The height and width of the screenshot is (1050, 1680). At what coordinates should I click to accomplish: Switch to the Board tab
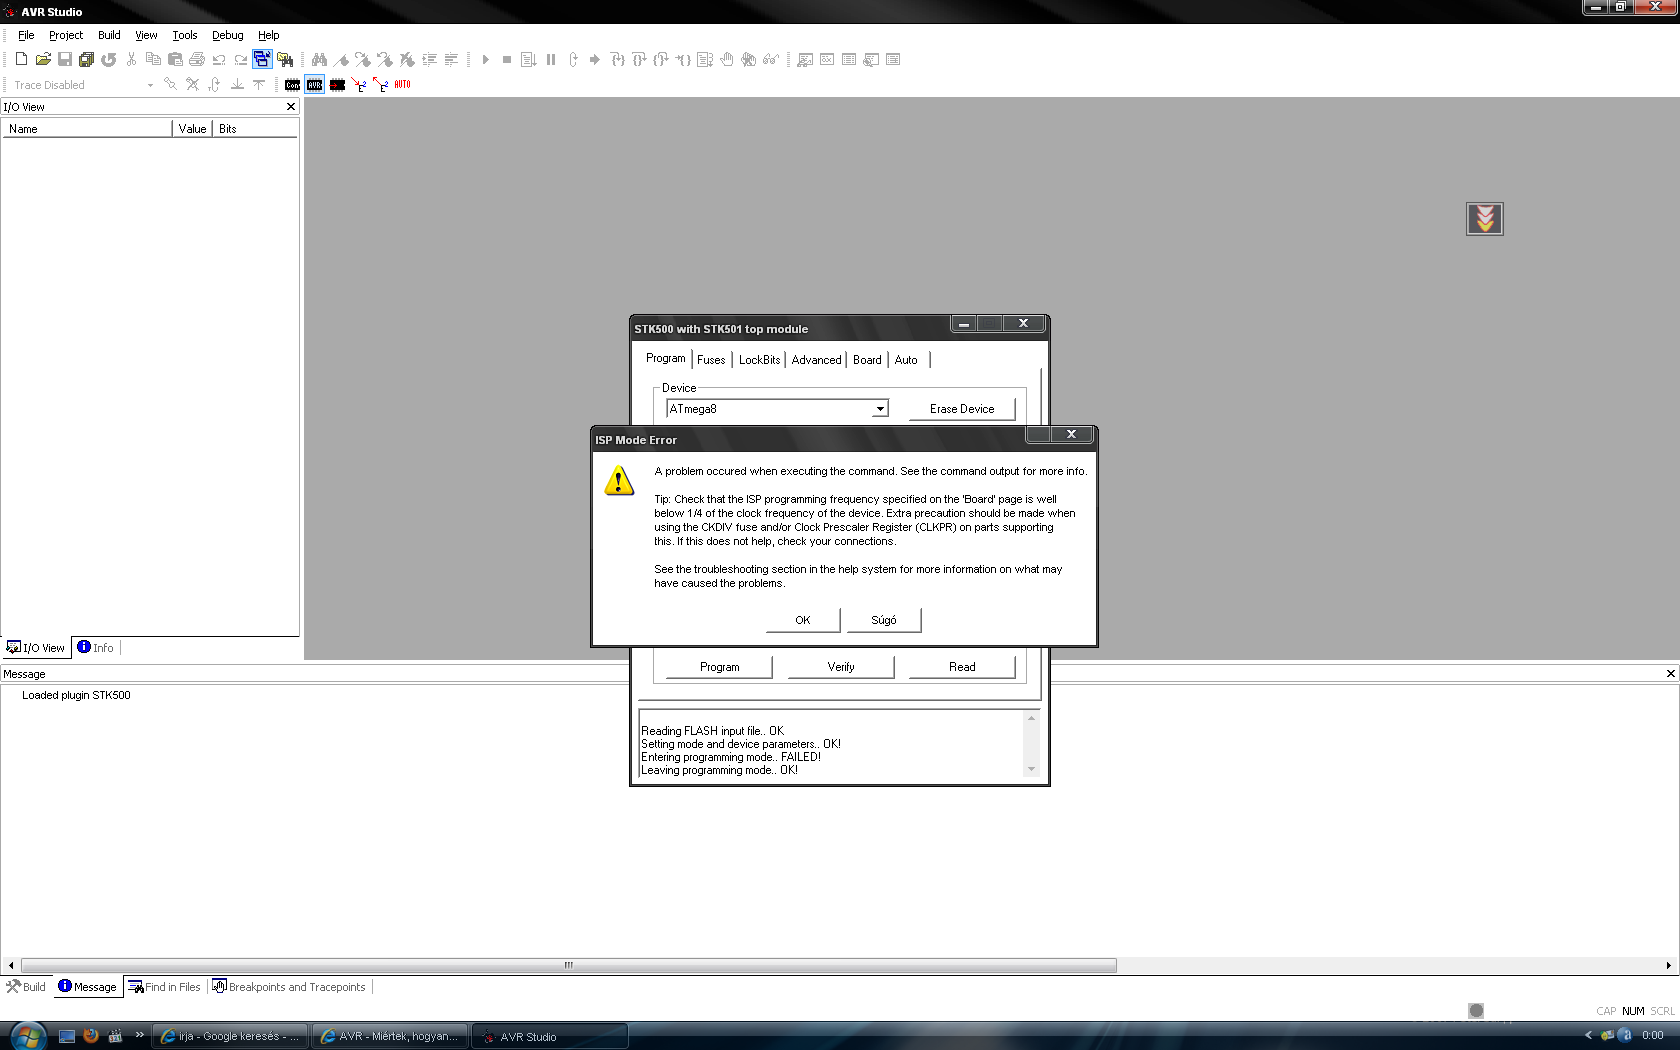[x=868, y=360]
